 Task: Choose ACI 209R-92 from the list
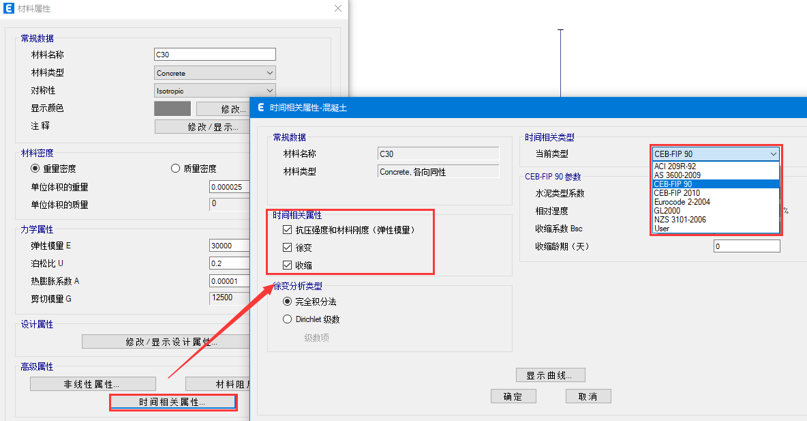coord(716,166)
